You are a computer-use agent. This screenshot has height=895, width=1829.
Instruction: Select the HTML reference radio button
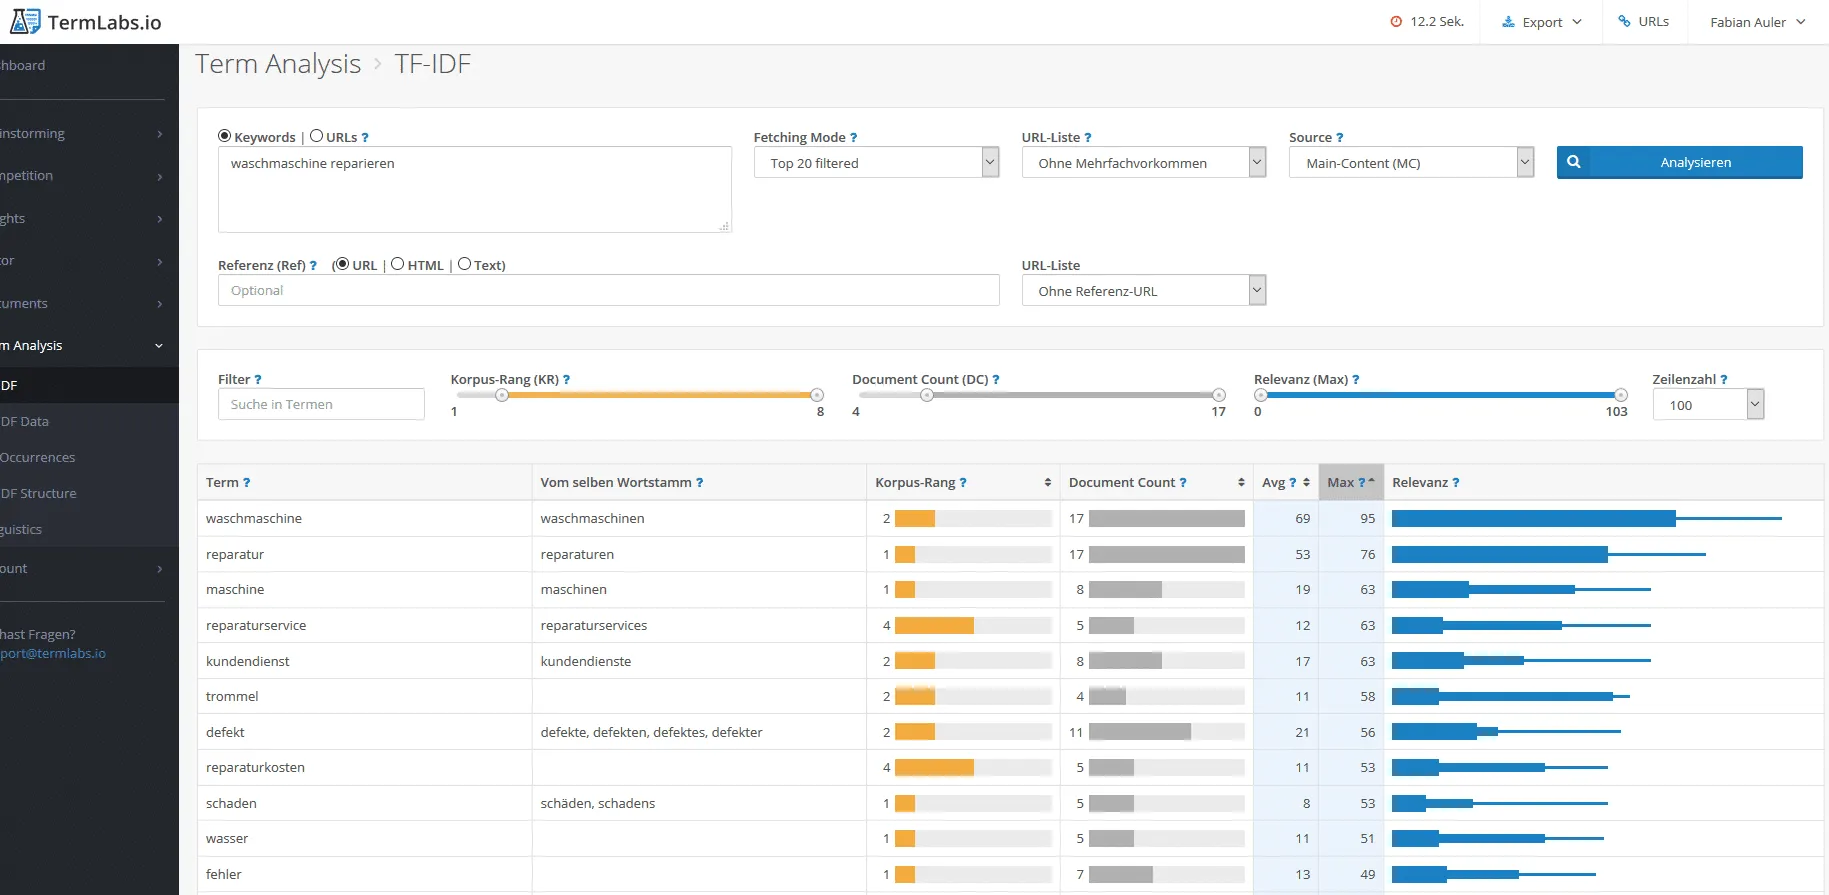click(x=398, y=264)
